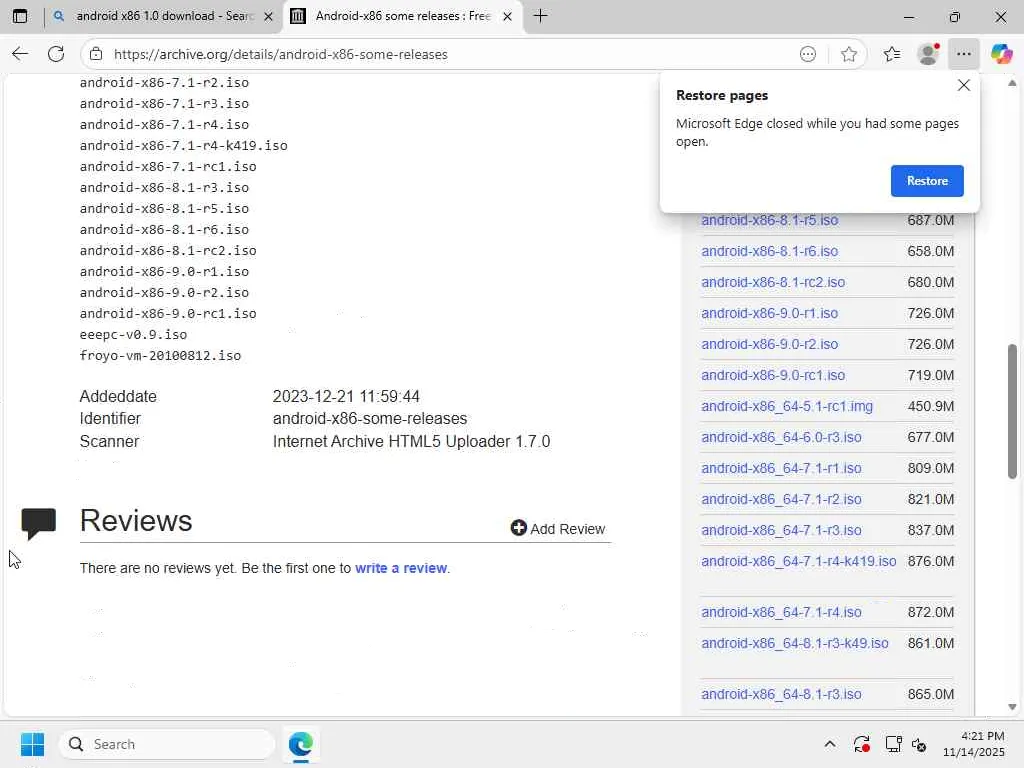Open tab actions menu icon
This screenshot has width=1024, height=768.
[20, 16]
